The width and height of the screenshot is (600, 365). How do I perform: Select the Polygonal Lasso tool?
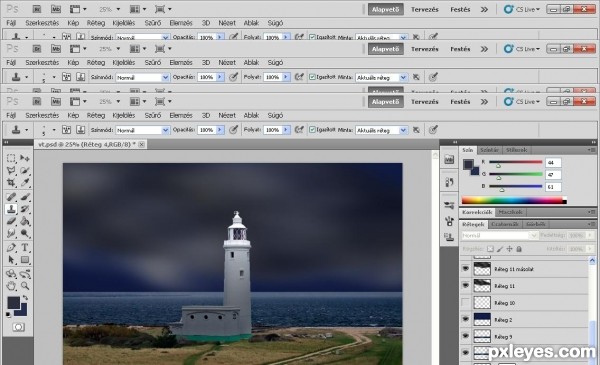coord(11,171)
